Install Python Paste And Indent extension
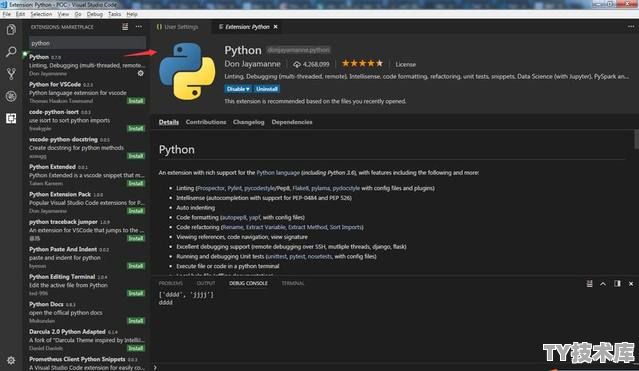The height and width of the screenshot is (371, 639). (x=136, y=266)
